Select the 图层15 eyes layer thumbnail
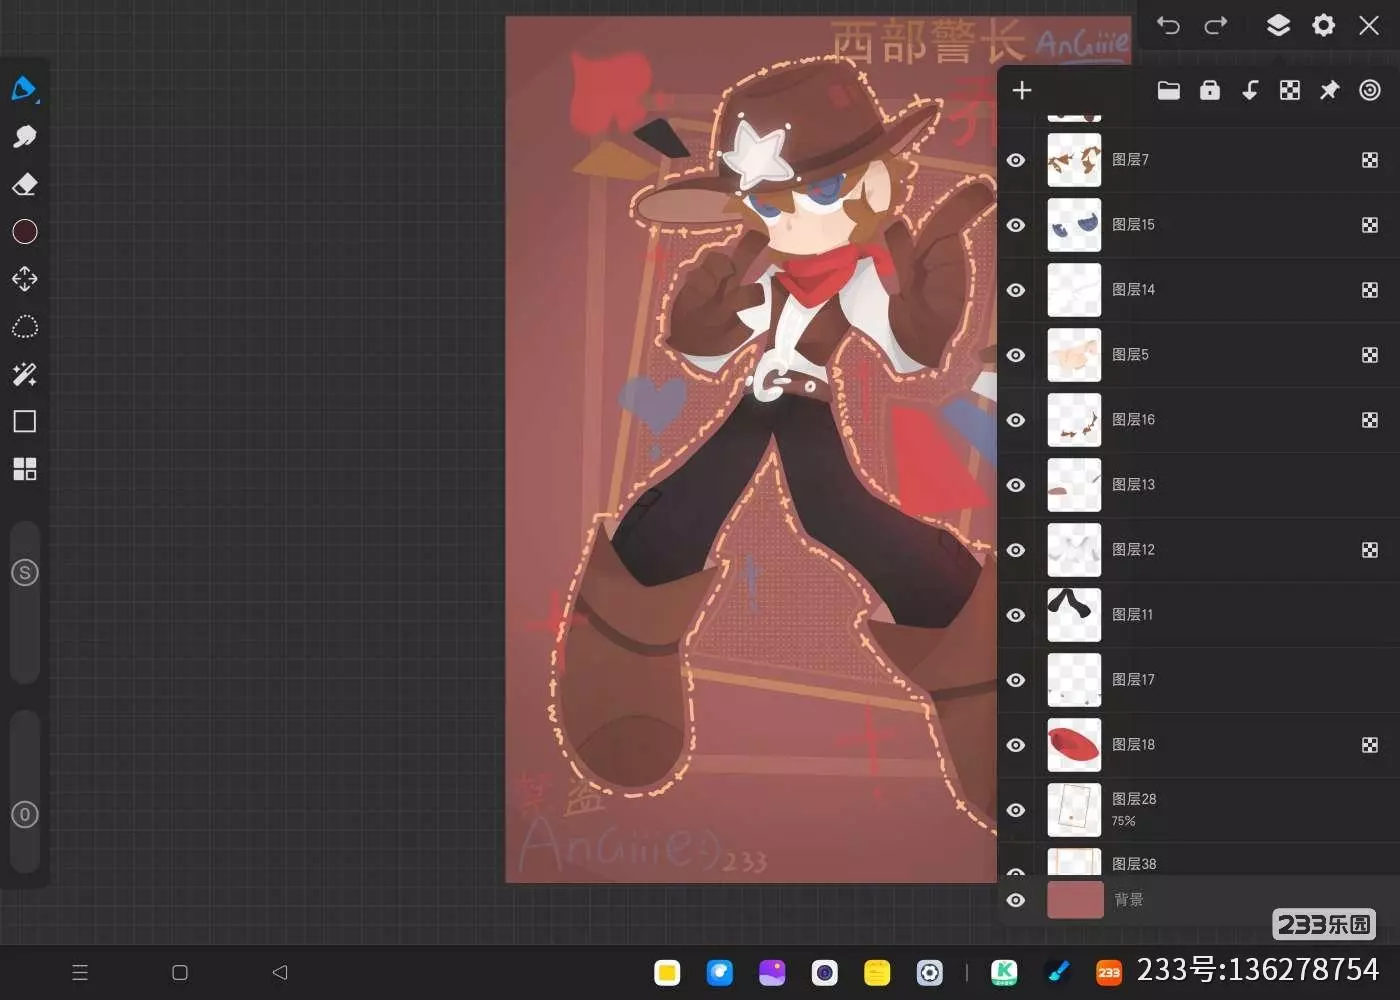 [x=1074, y=225]
